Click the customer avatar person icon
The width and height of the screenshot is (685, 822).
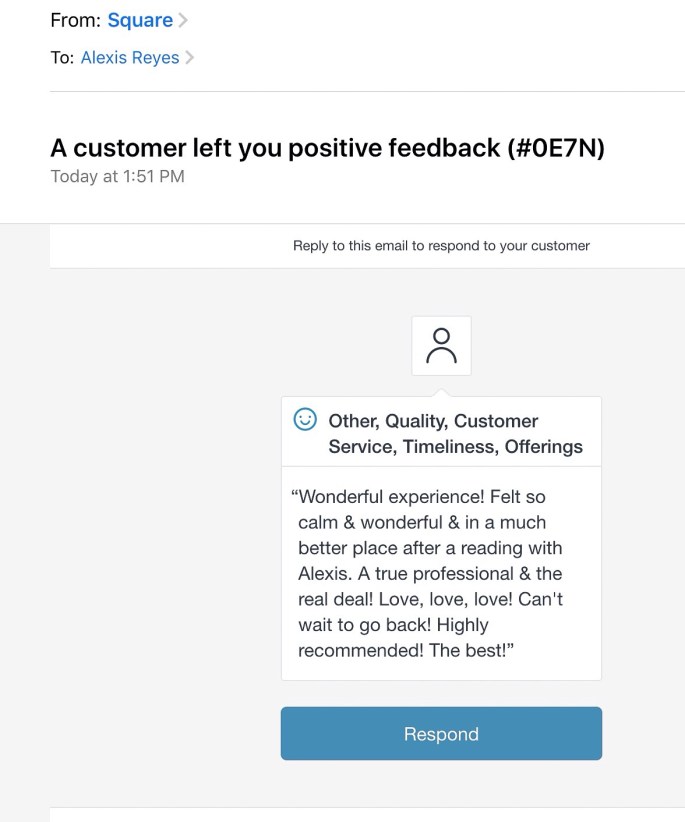(441, 346)
